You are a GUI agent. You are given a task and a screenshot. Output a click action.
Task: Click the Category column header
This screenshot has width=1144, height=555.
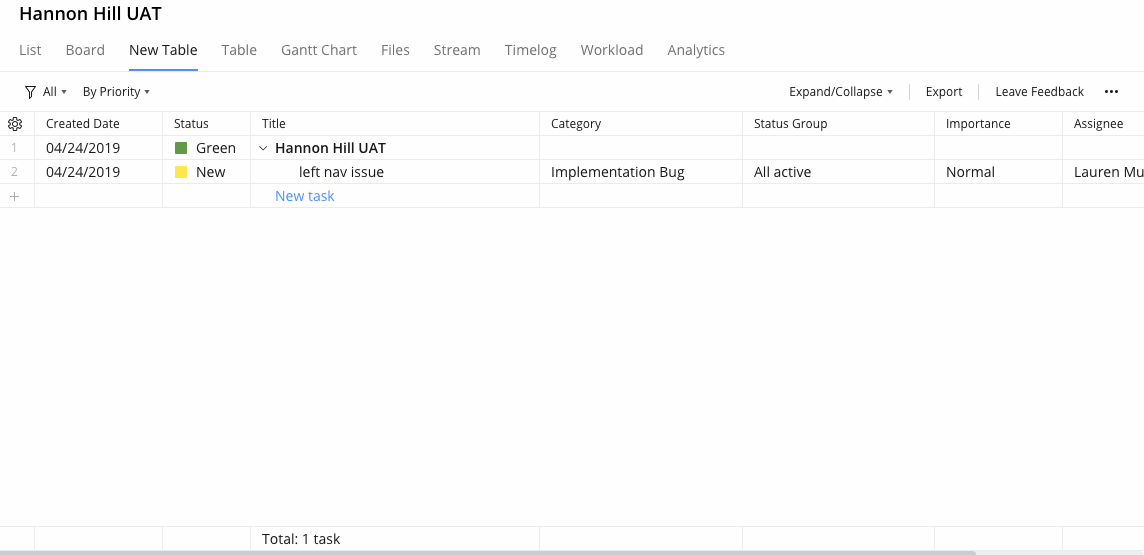point(641,124)
